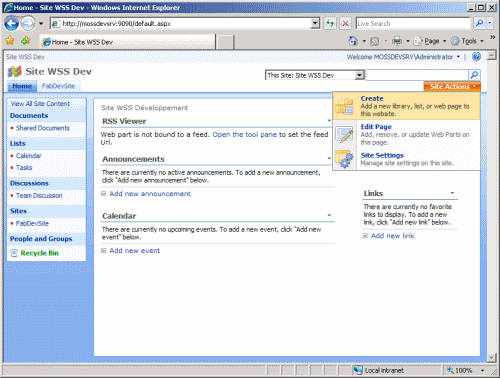The height and width of the screenshot is (378, 500).
Task: Click Add new event link
Action: tap(135, 250)
